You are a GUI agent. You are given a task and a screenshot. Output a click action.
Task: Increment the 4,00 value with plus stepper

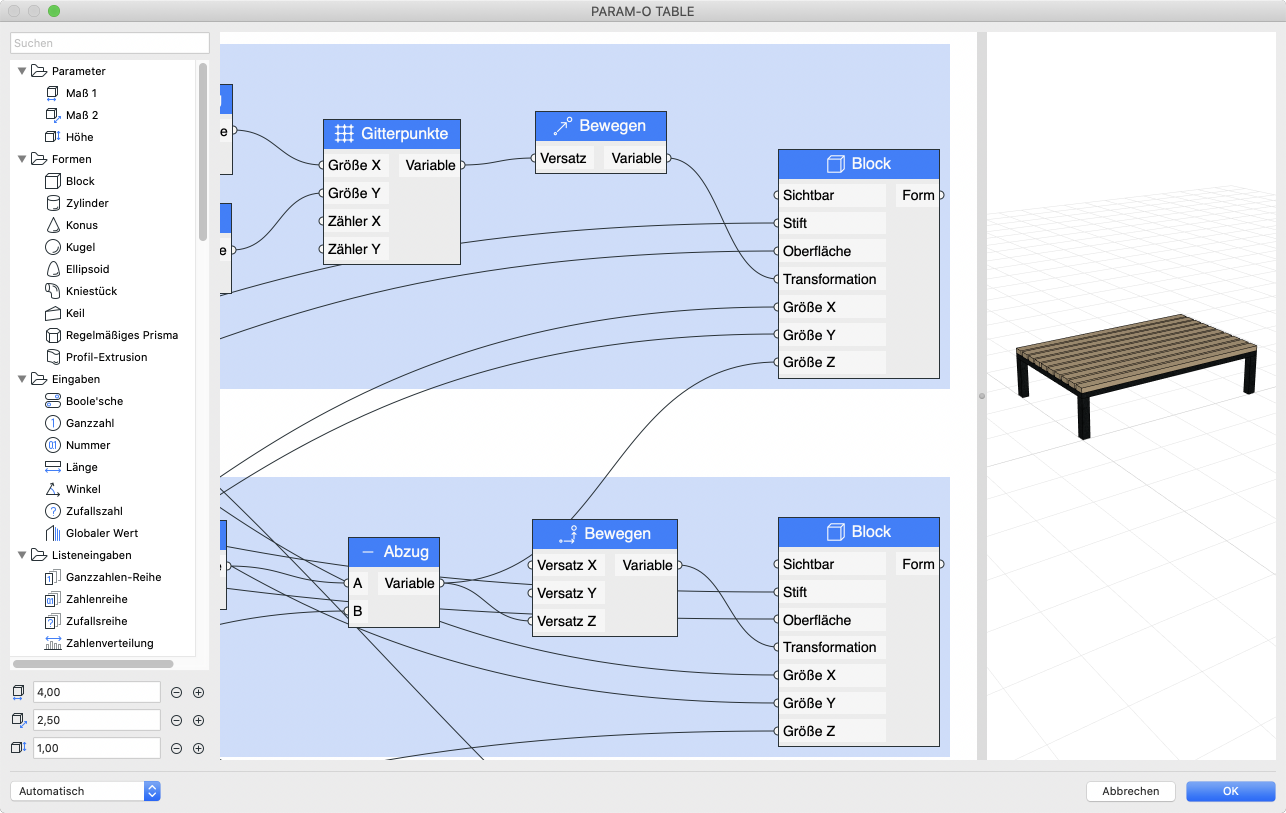click(x=198, y=692)
